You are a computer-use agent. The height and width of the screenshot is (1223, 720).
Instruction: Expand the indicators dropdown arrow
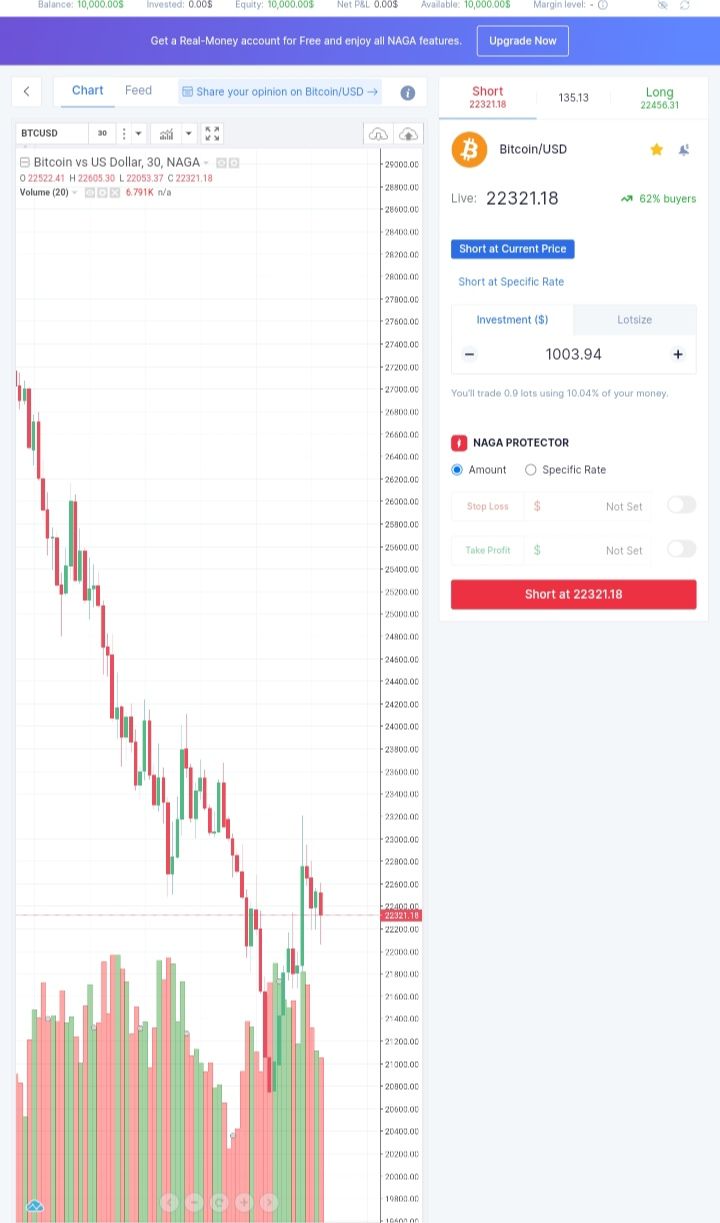click(189, 133)
